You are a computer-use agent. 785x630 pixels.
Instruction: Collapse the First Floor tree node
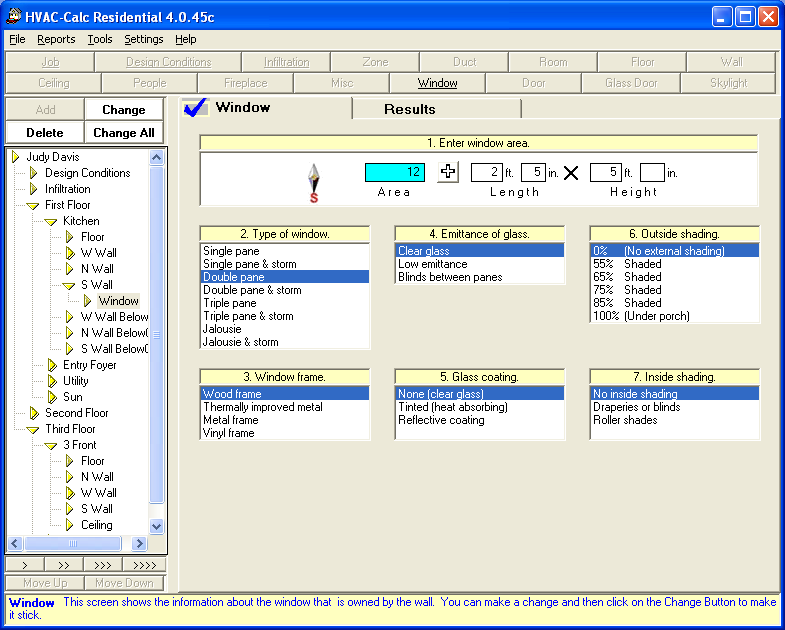click(33, 205)
